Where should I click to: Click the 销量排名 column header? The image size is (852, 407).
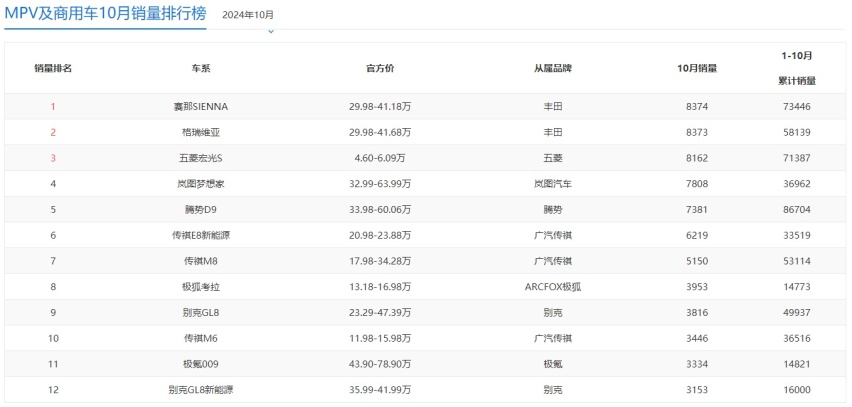(53, 69)
